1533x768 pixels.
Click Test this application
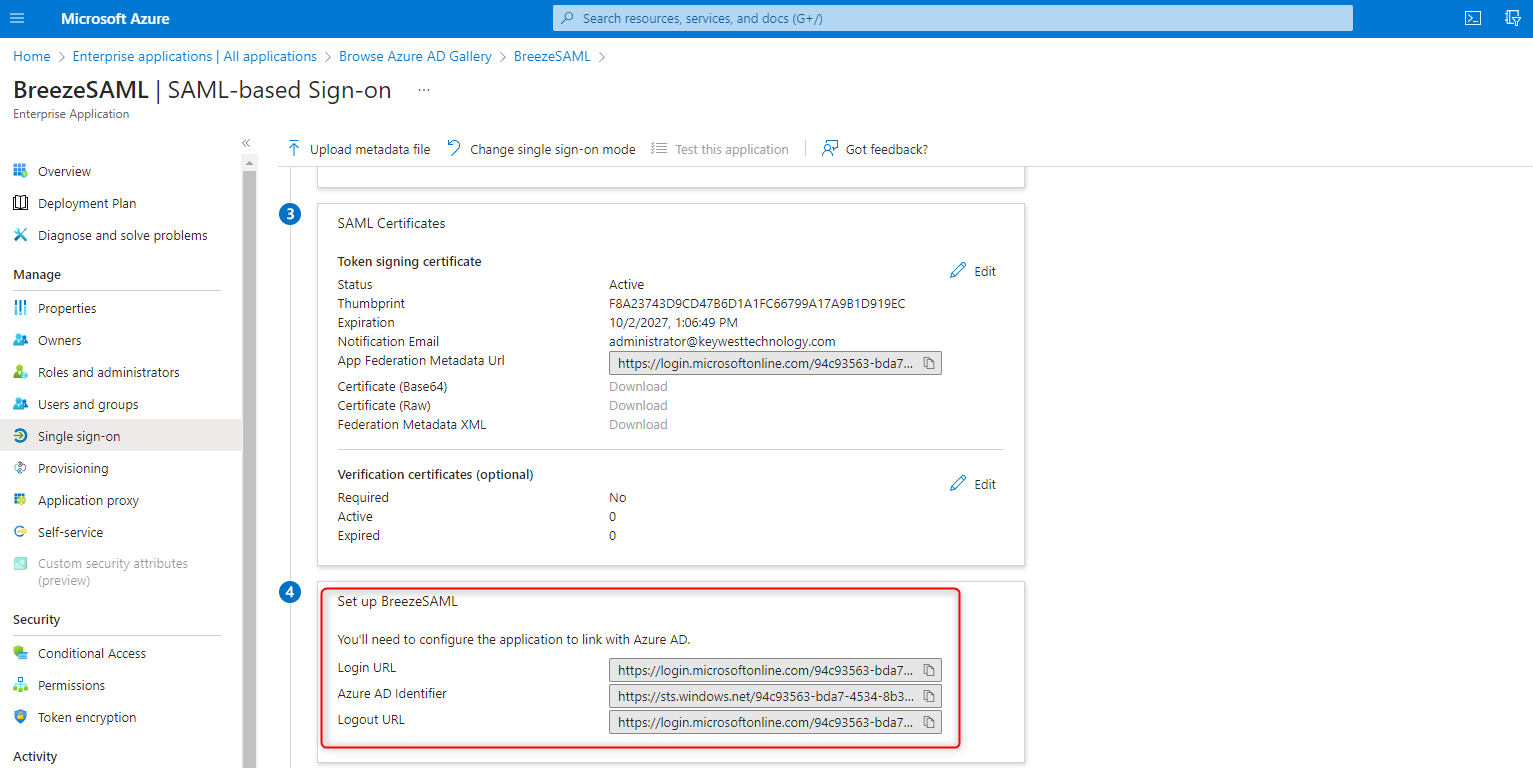720,149
